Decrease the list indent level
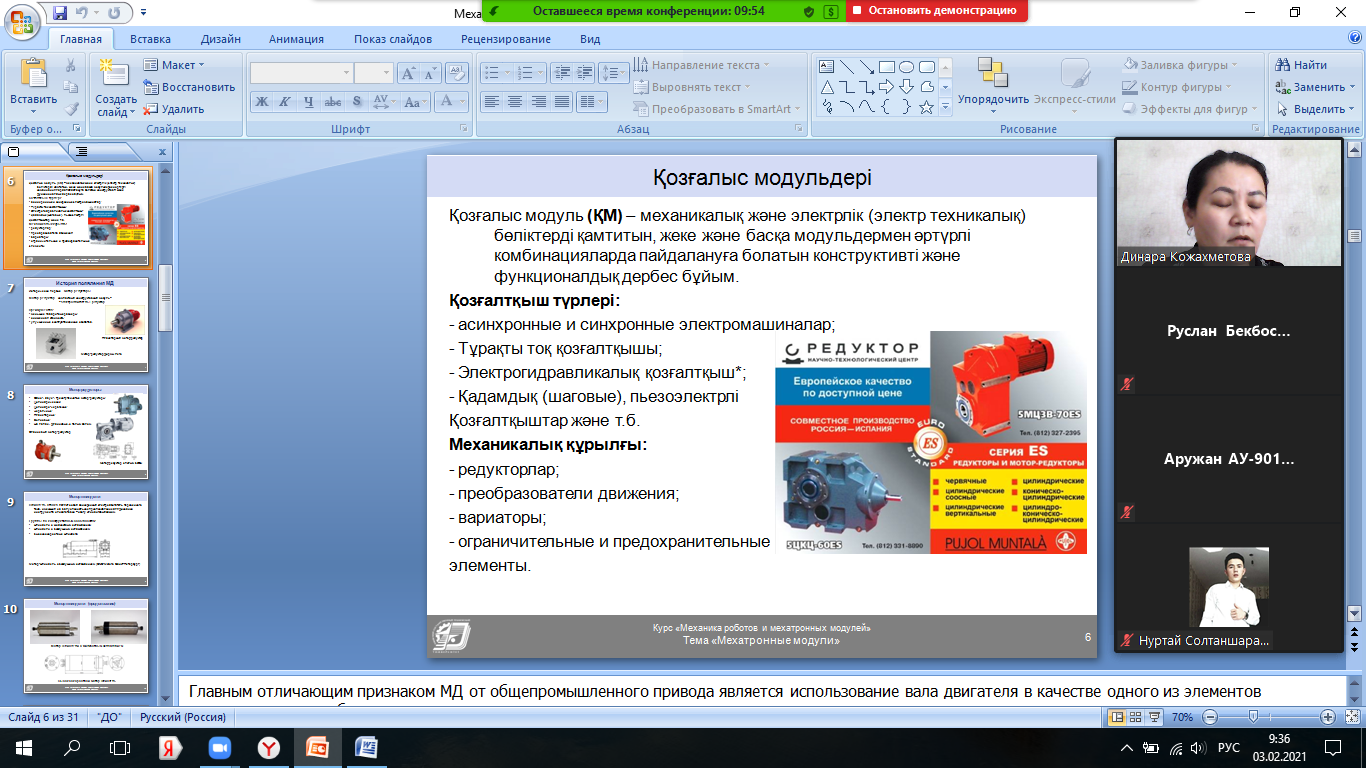Image resolution: width=1366 pixels, height=768 pixels. coord(560,73)
